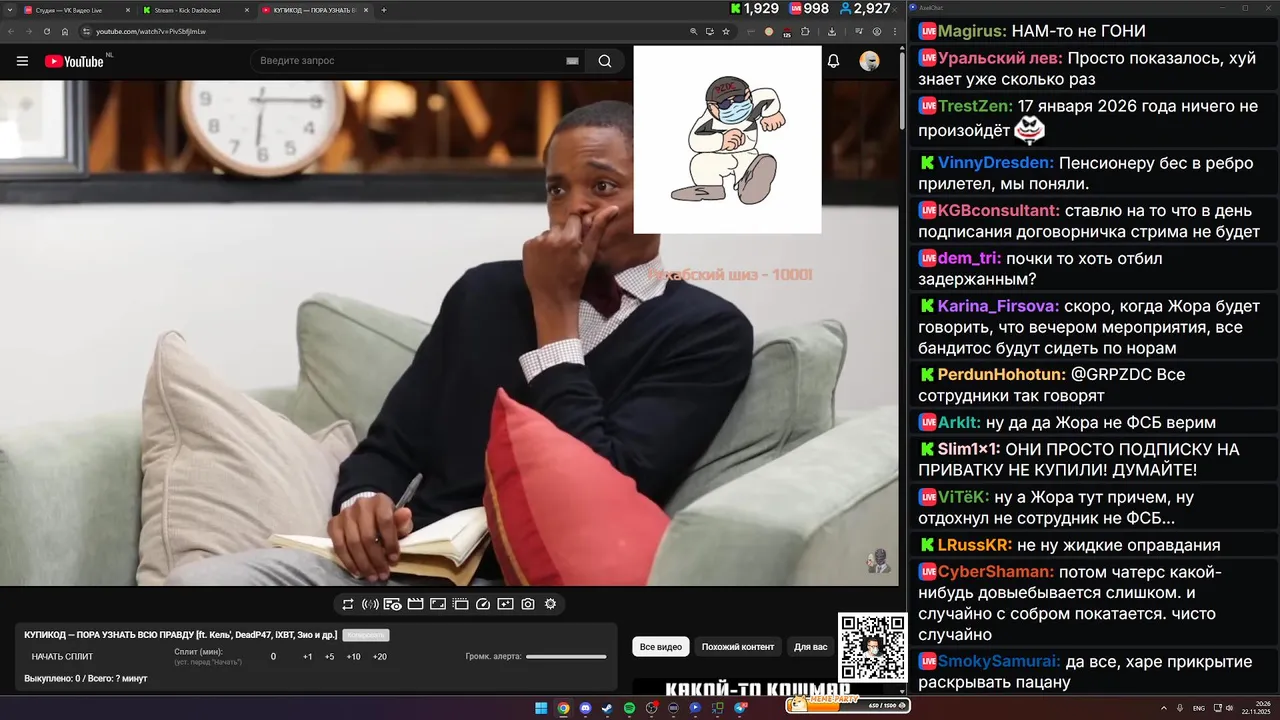
Task: Open the browser extensions puzzle icon
Action: click(805, 31)
